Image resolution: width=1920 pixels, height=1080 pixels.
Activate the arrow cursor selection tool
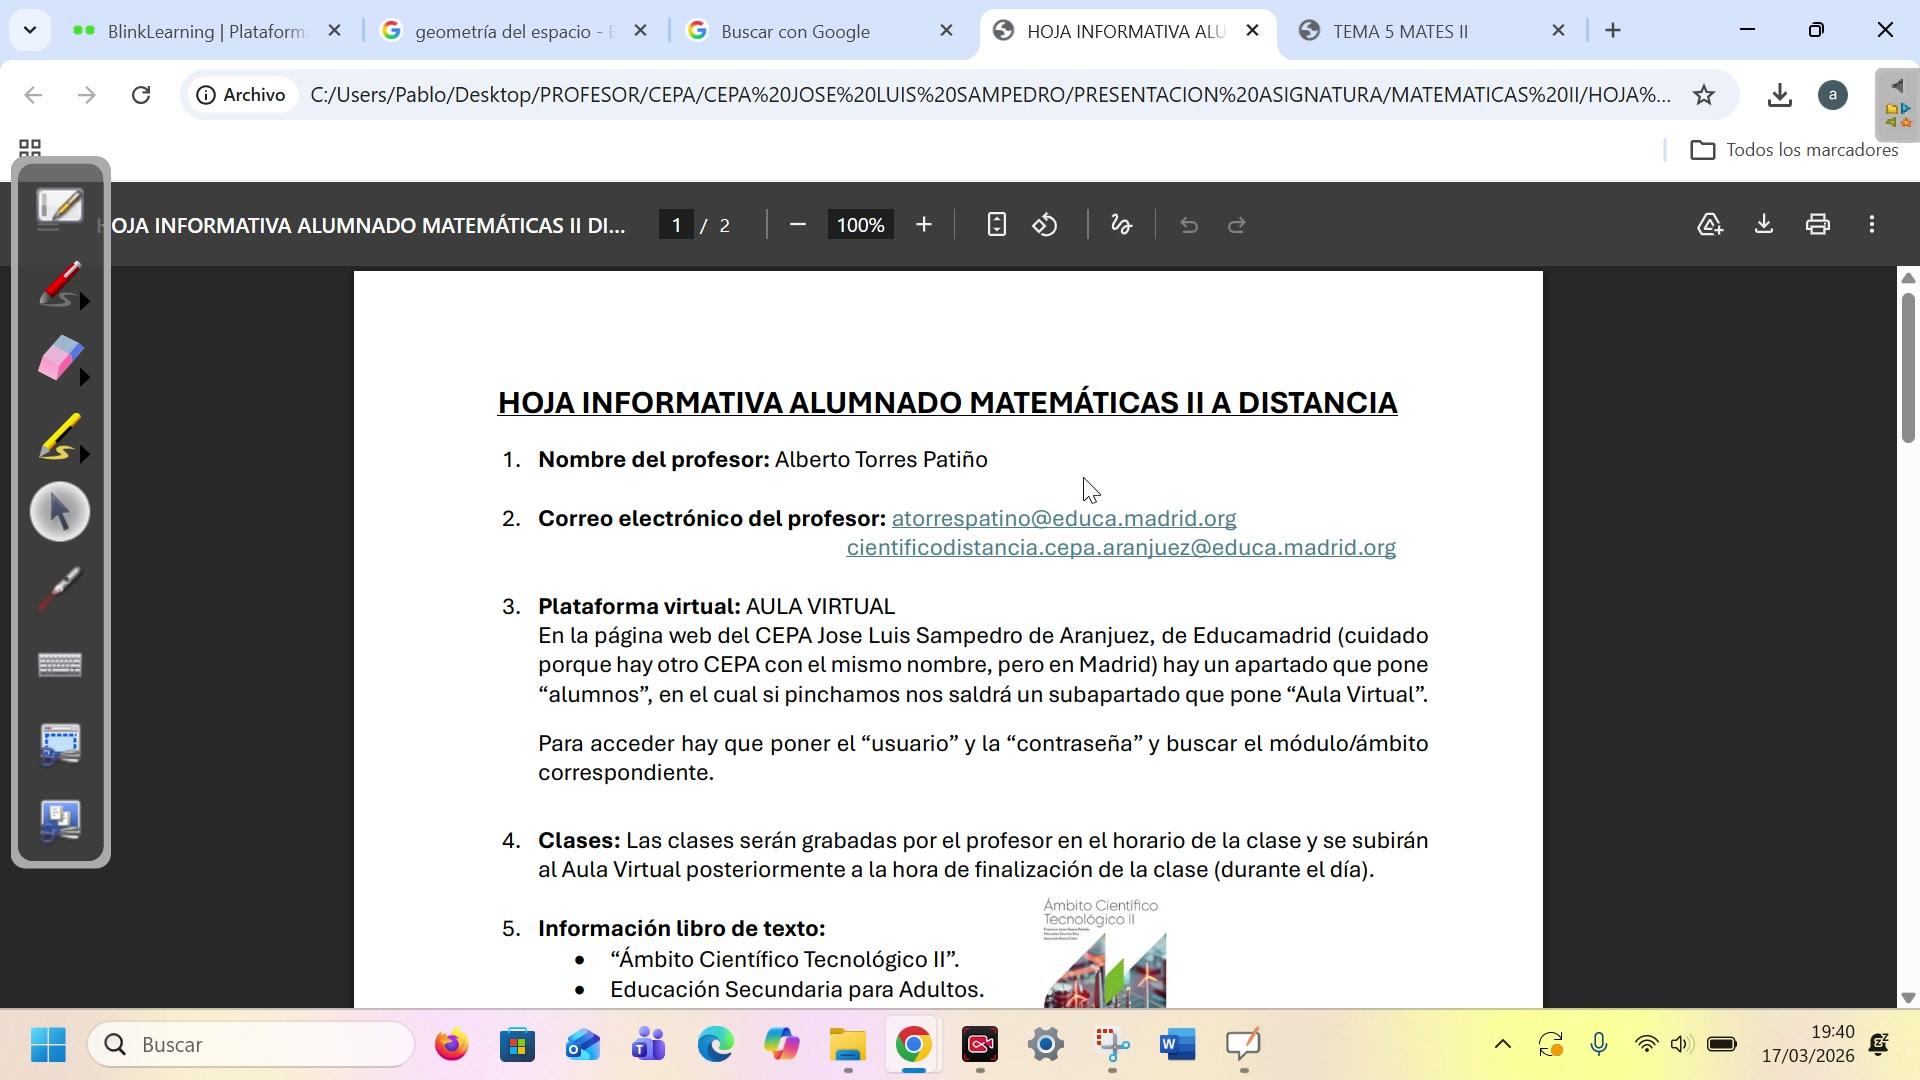click(x=60, y=512)
